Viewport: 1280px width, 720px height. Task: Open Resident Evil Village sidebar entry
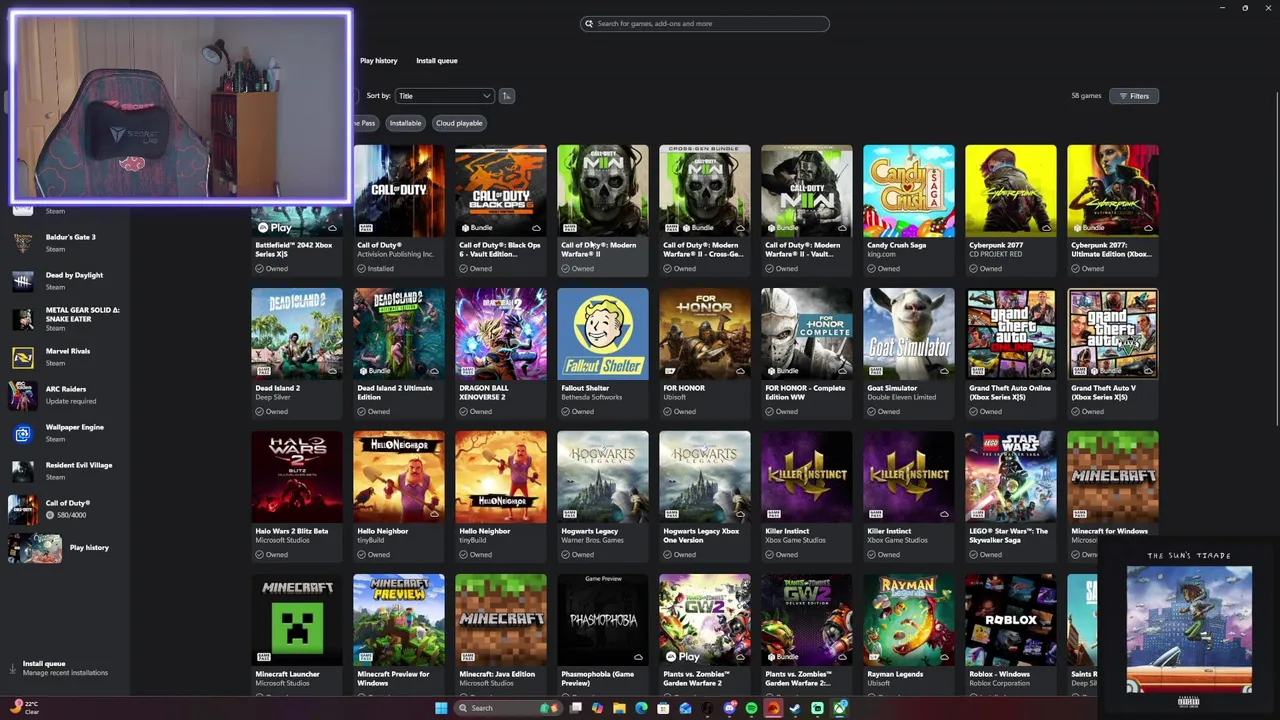click(x=65, y=471)
